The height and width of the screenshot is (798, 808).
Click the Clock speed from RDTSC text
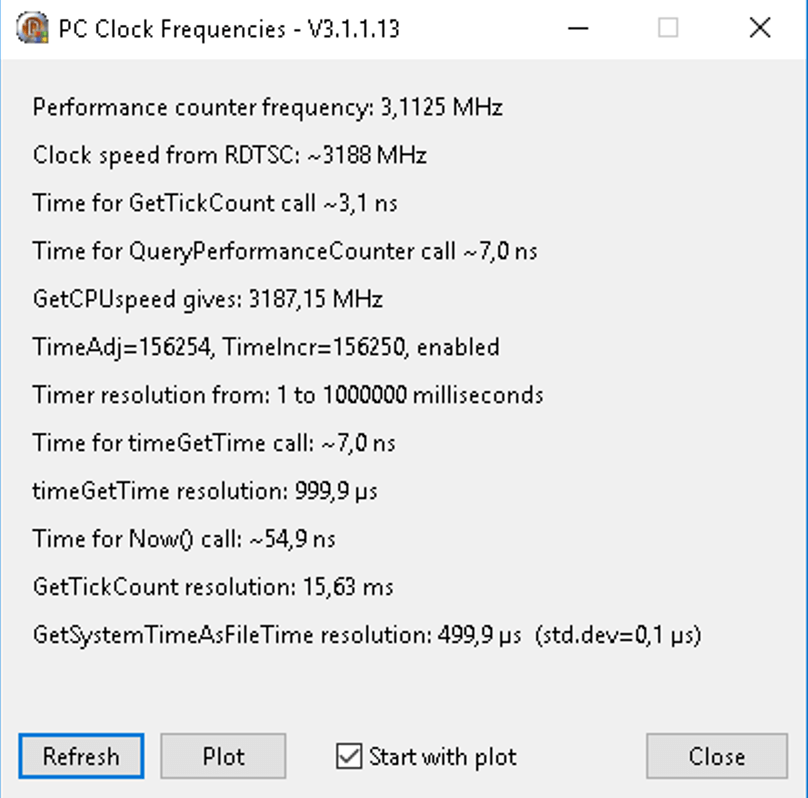[x=229, y=155]
